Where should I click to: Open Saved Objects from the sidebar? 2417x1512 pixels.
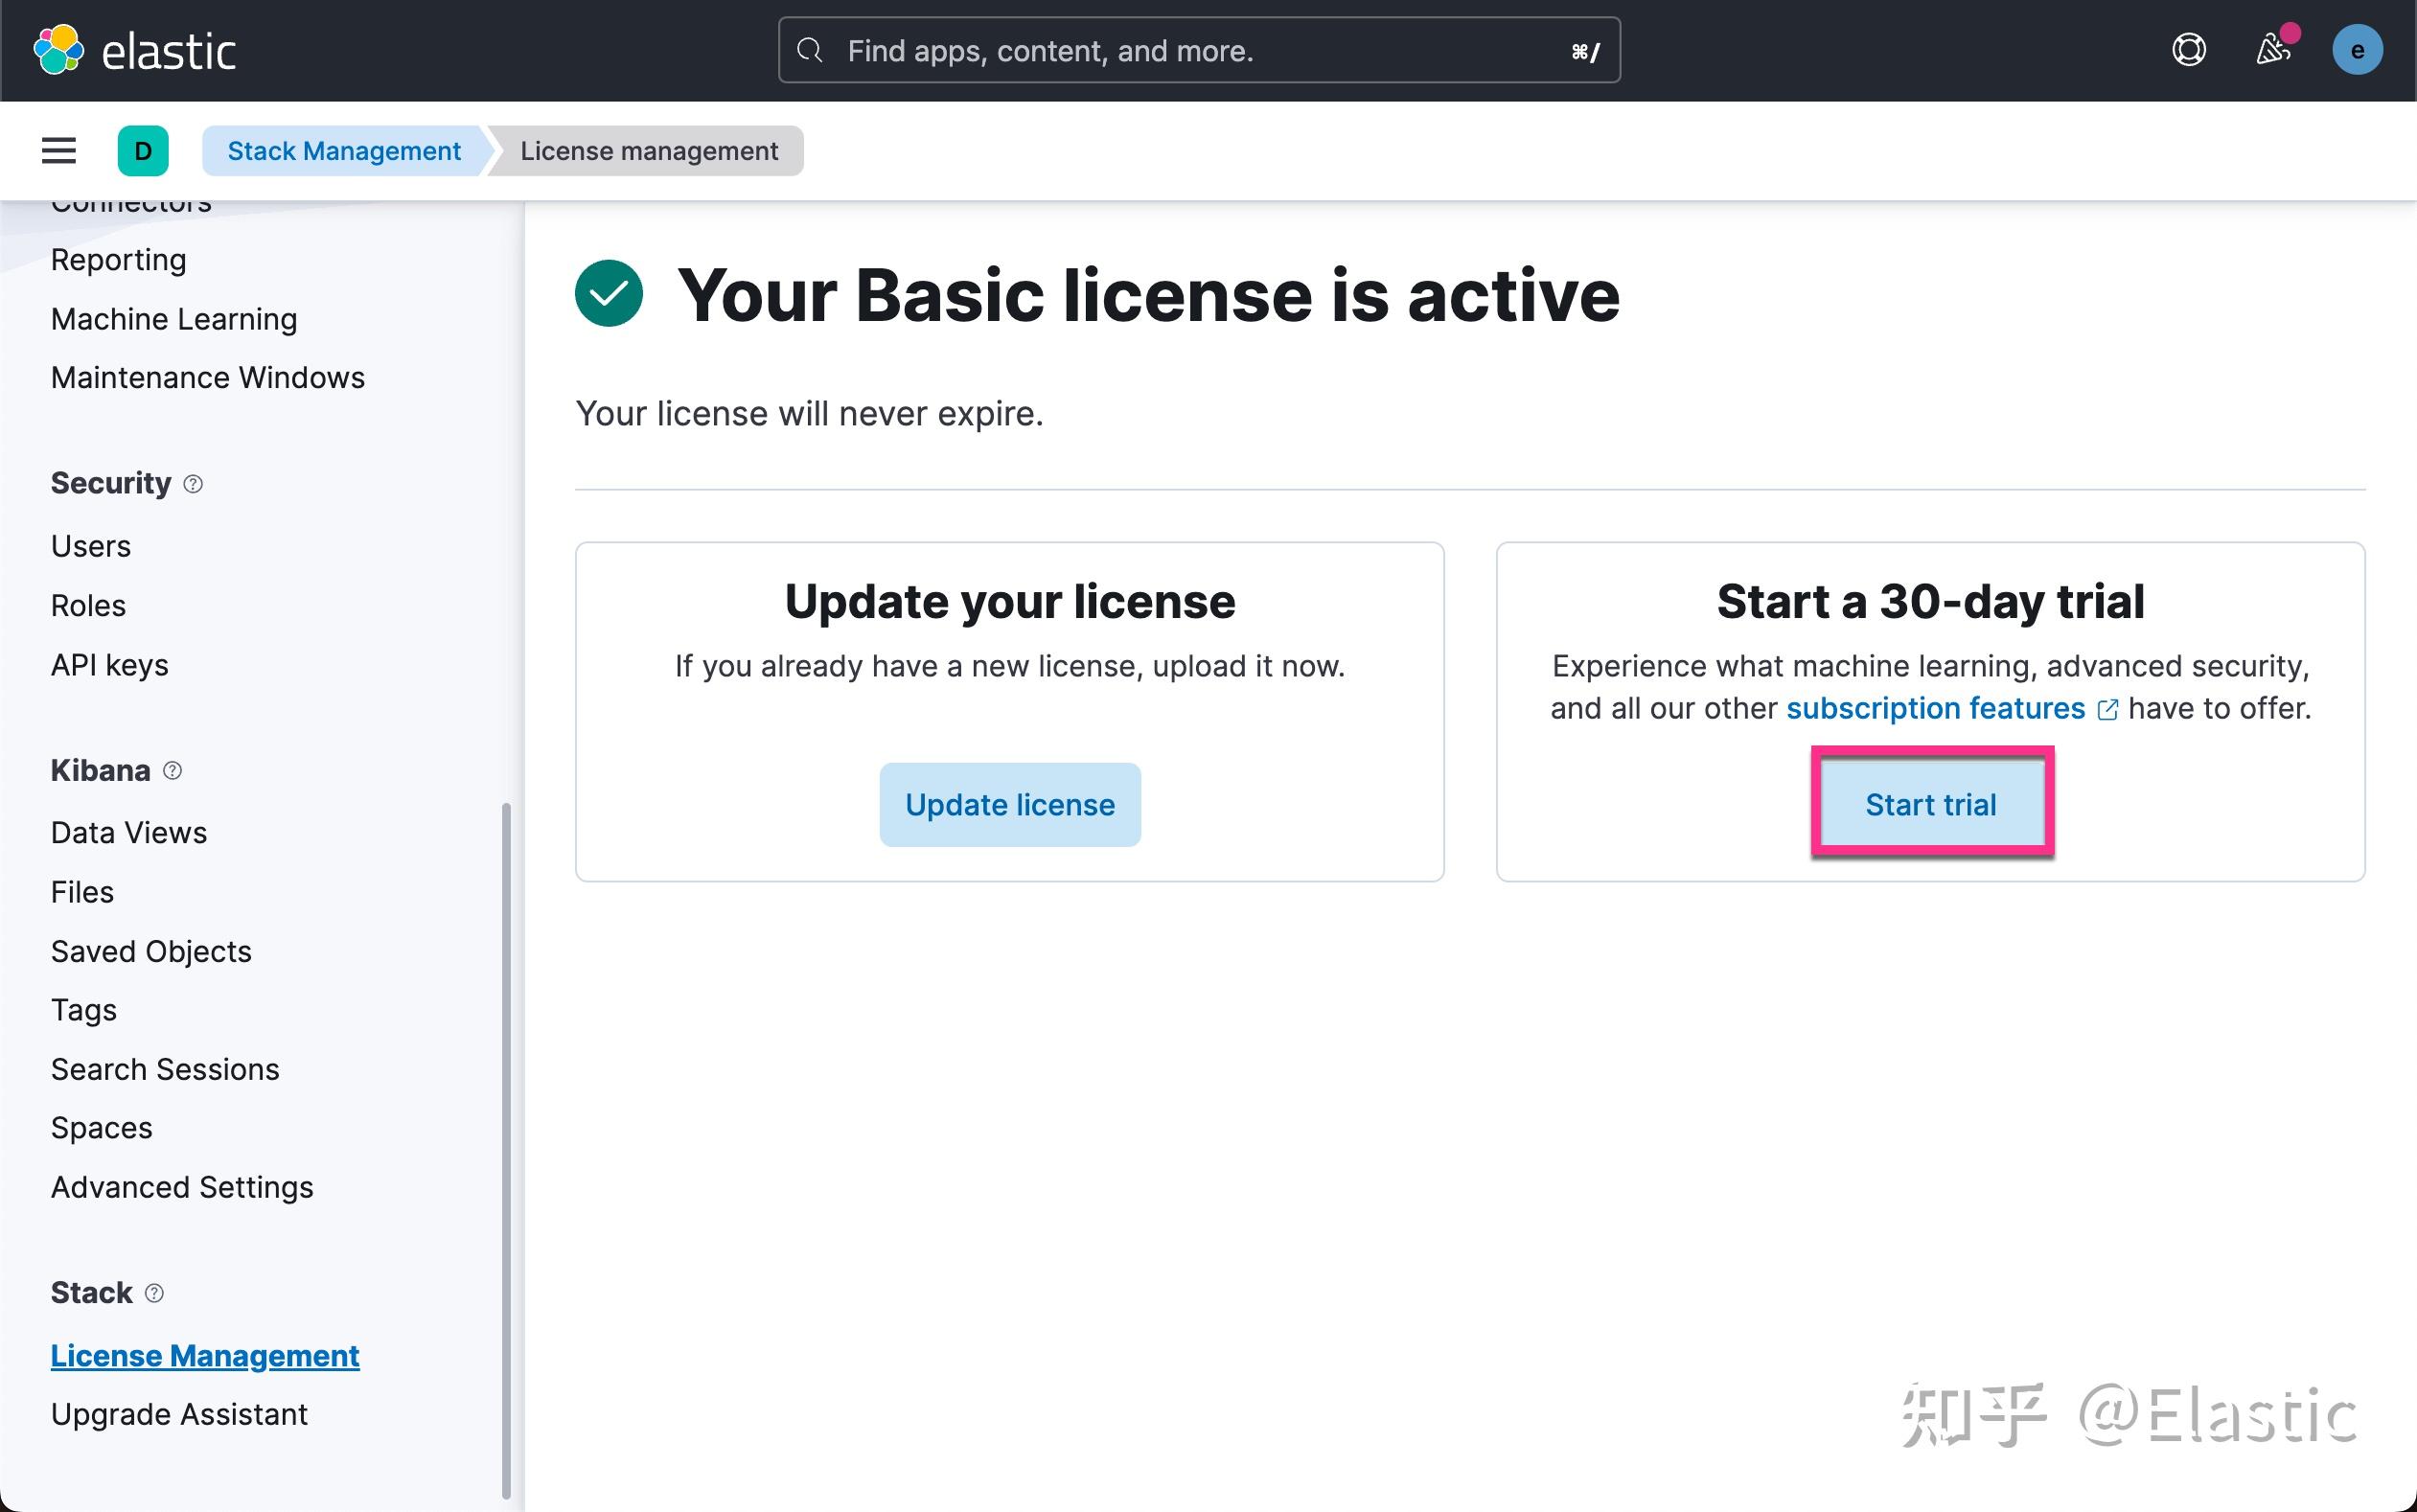pyautogui.click(x=151, y=951)
